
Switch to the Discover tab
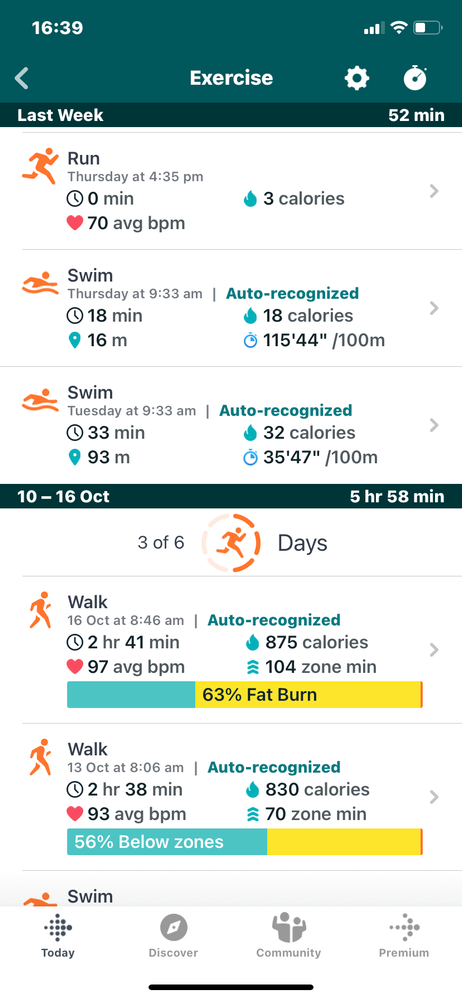(x=173, y=936)
